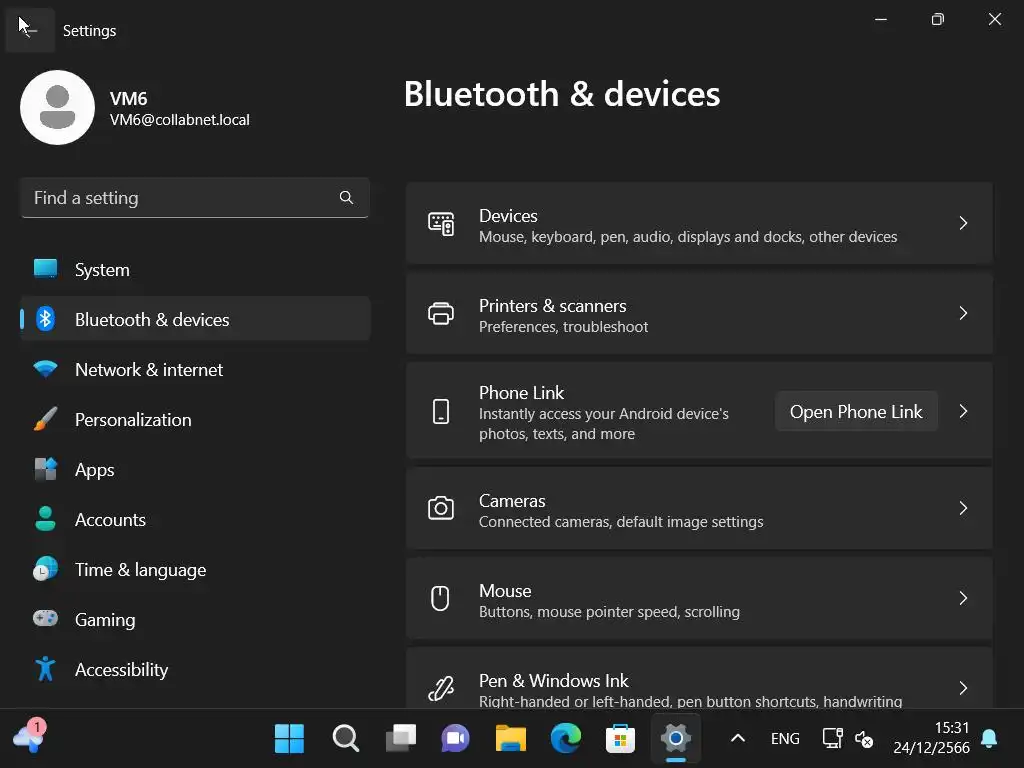1024x768 pixels.
Task: Click the Apps icon in sidebar
Action: [45, 469]
